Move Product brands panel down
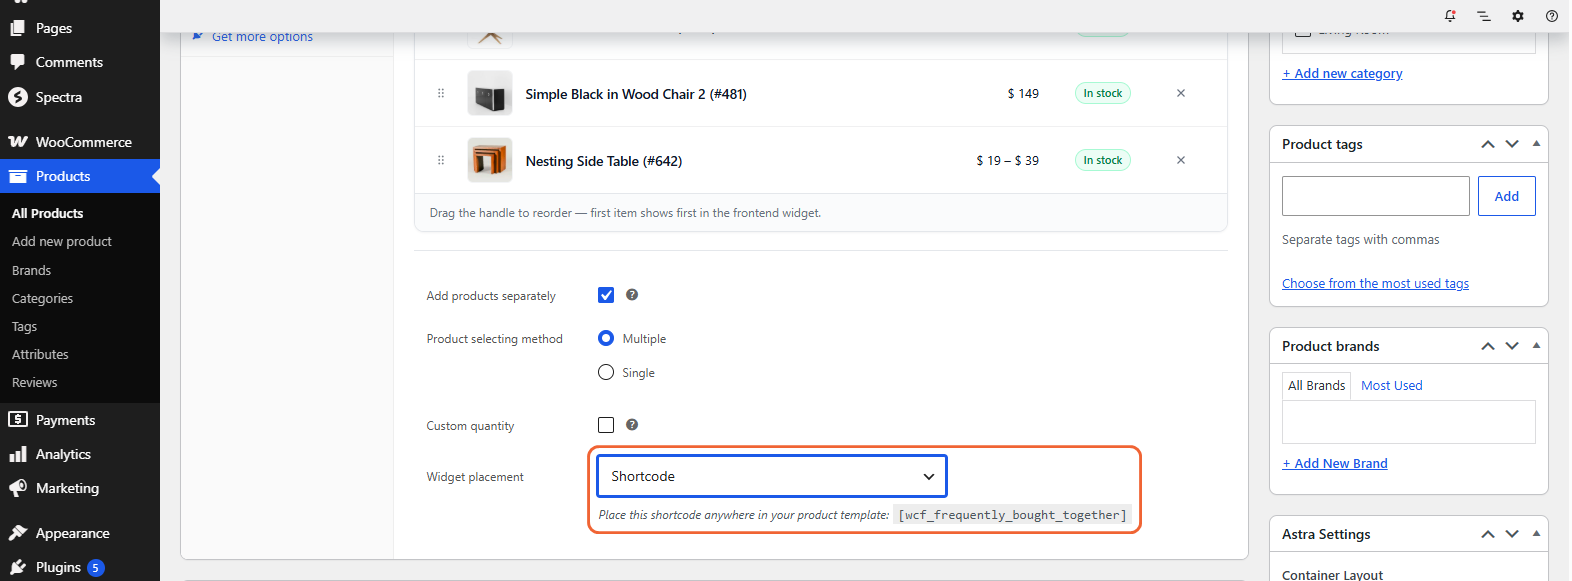The height and width of the screenshot is (581, 1572). click(1512, 346)
